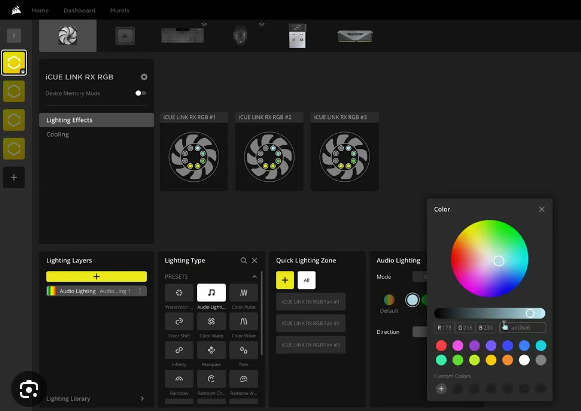Close the Lighting Type panel

pyautogui.click(x=255, y=261)
